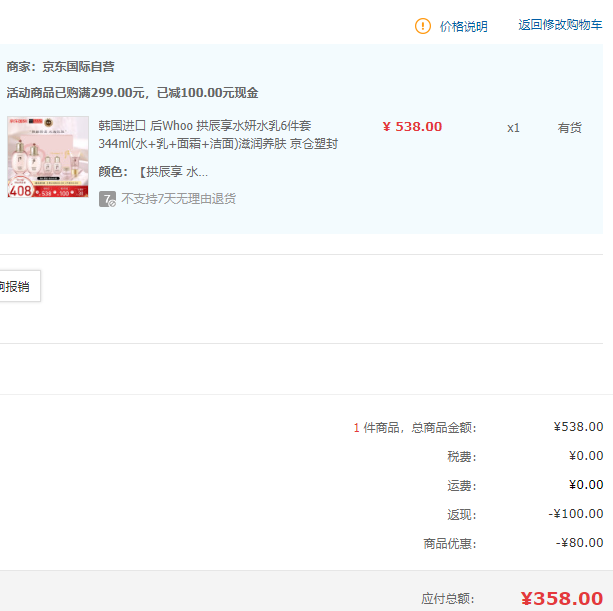Click the color option 【拱辰享 水...
The image size is (613, 611).
pyautogui.click(x=174, y=172)
